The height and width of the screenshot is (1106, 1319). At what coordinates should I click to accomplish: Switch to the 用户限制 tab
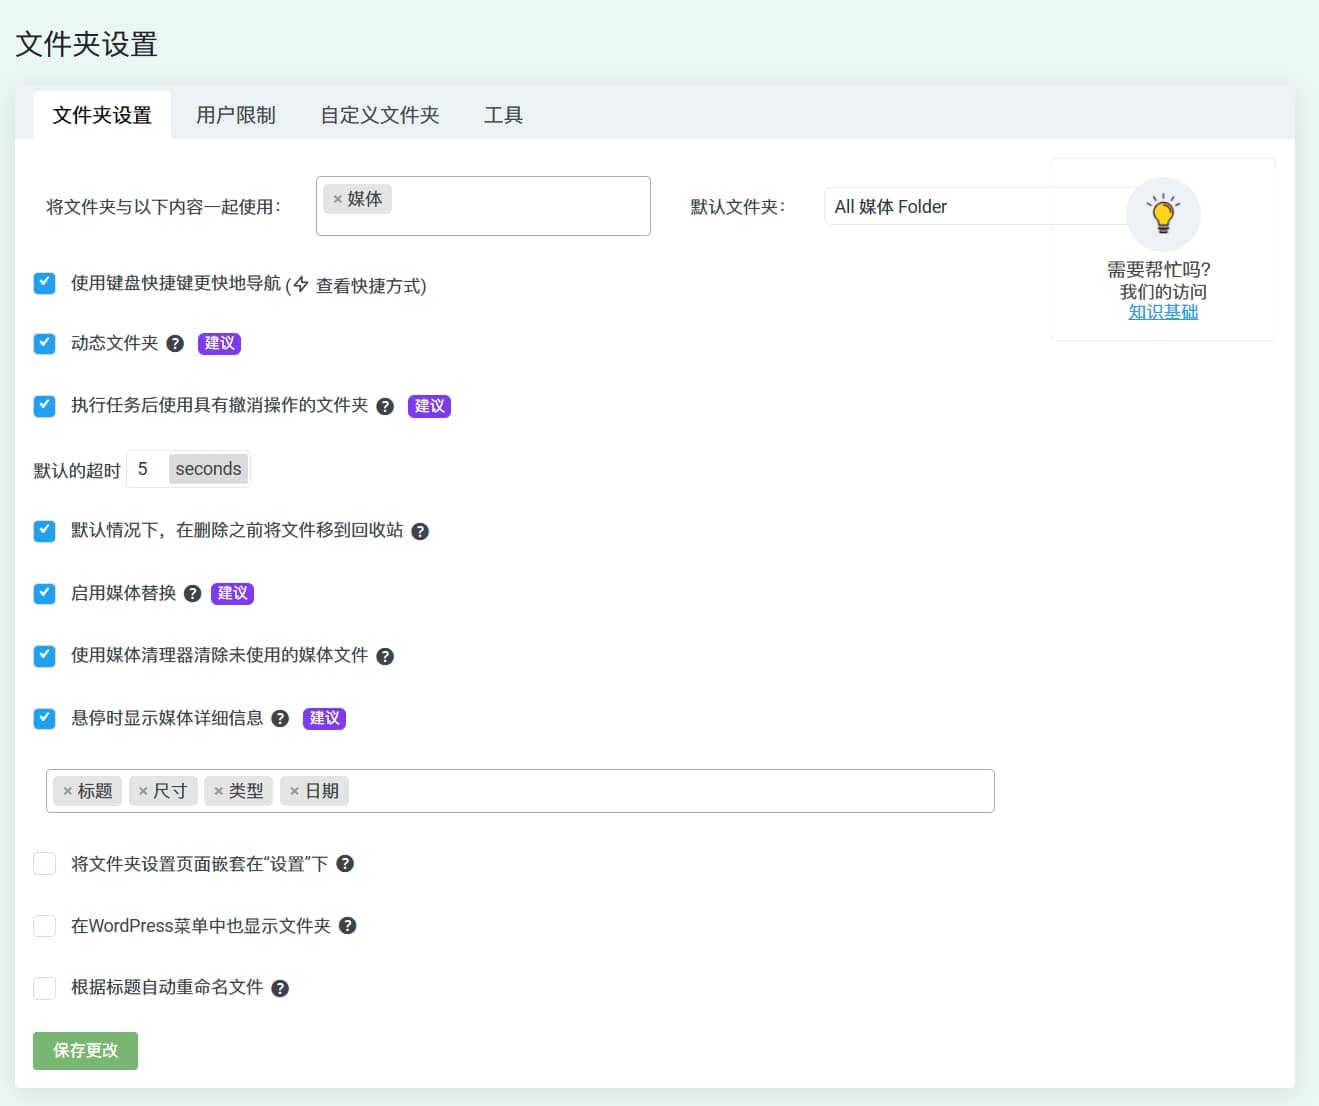click(235, 115)
